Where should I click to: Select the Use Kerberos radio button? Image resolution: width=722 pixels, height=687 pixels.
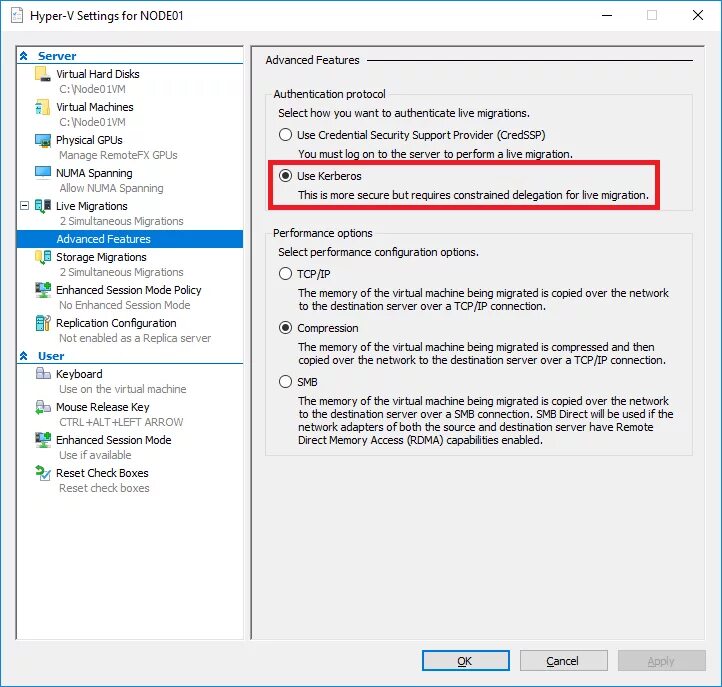pos(285,175)
